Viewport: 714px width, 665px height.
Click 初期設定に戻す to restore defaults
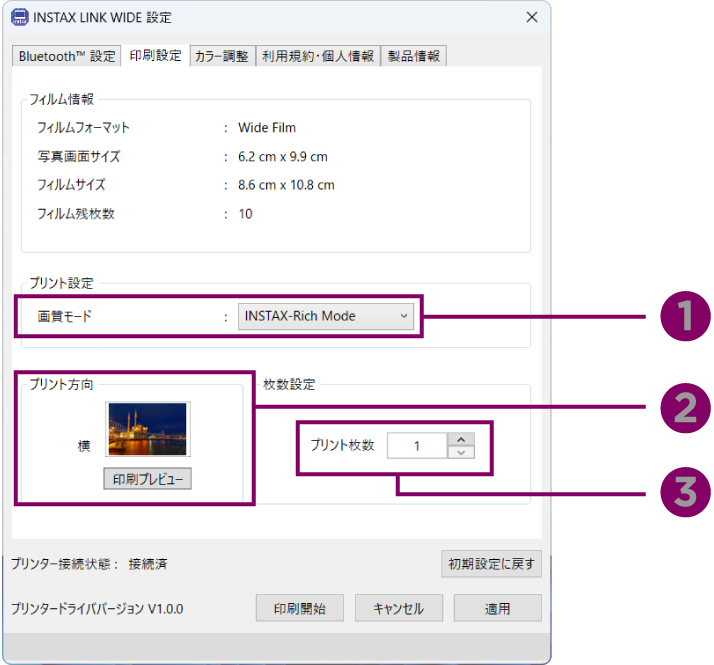[x=491, y=564]
